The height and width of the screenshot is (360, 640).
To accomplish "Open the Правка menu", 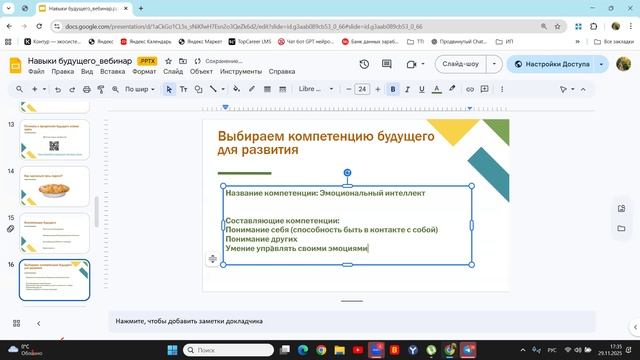I will pos(62,71).
